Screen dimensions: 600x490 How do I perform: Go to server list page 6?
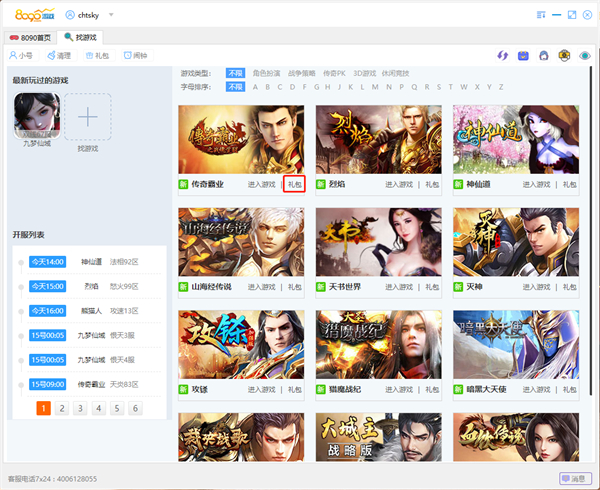click(x=135, y=408)
